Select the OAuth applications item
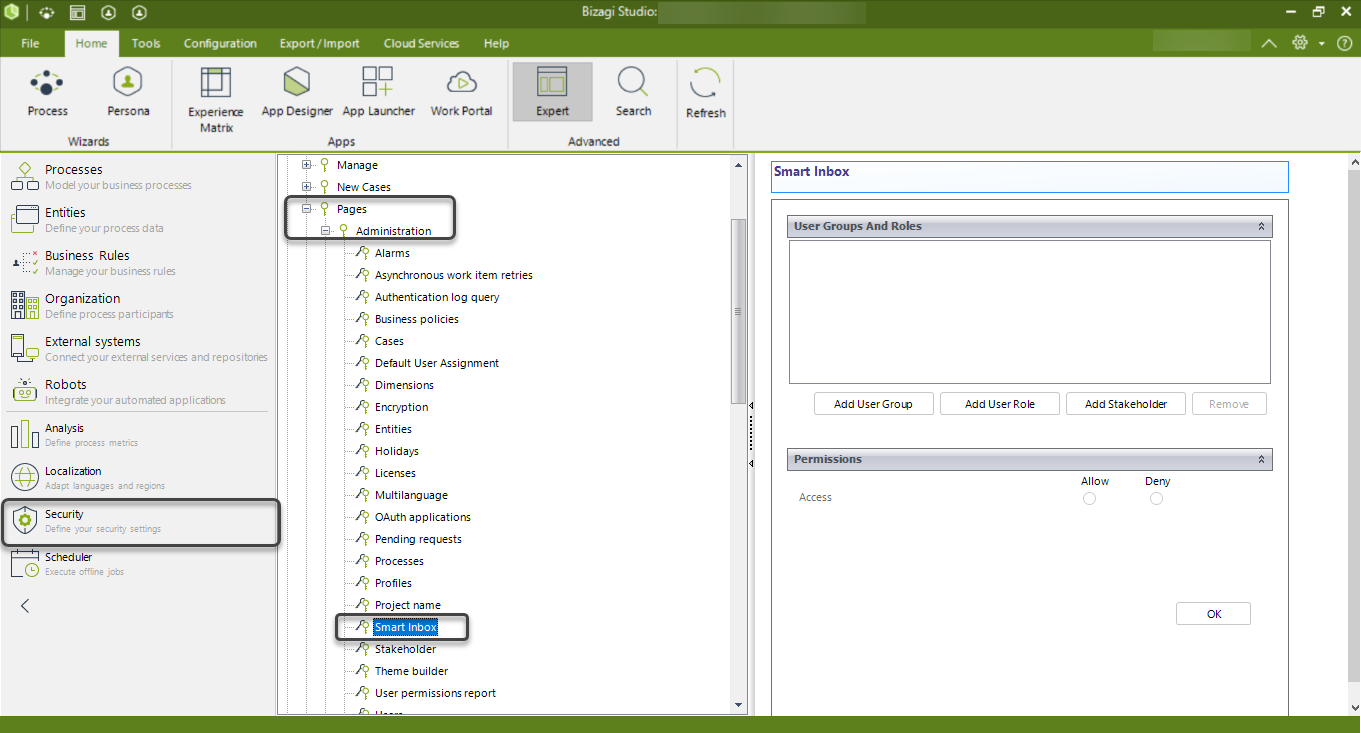1361x733 pixels. [x=422, y=517]
